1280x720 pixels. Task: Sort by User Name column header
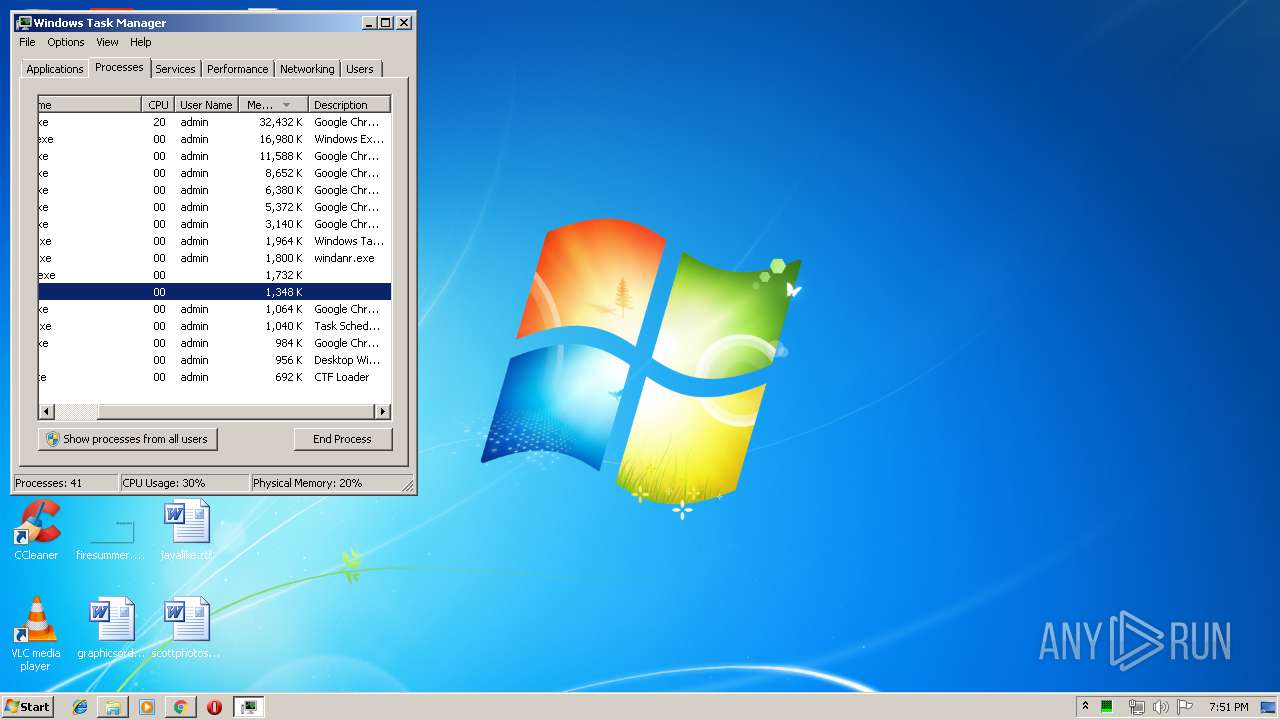click(x=206, y=104)
